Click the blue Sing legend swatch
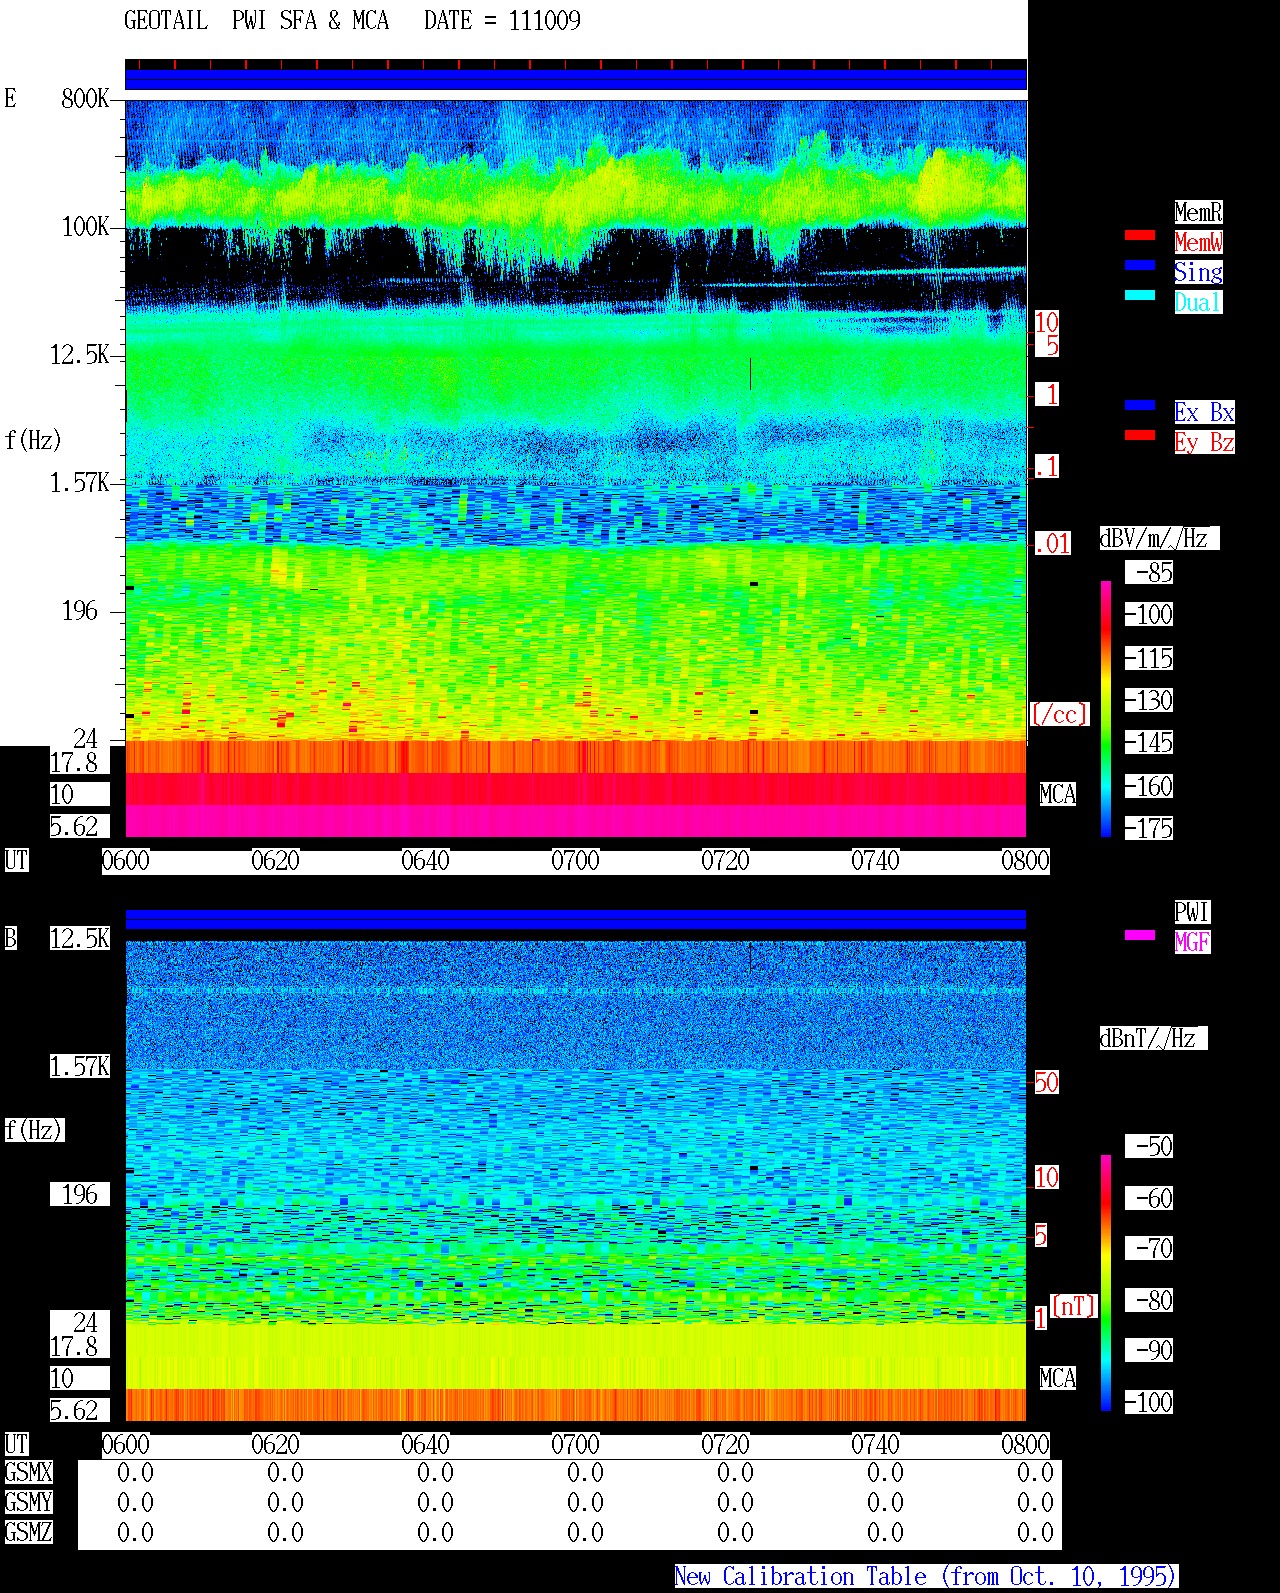This screenshot has height=1593, width=1280. click(x=1140, y=266)
